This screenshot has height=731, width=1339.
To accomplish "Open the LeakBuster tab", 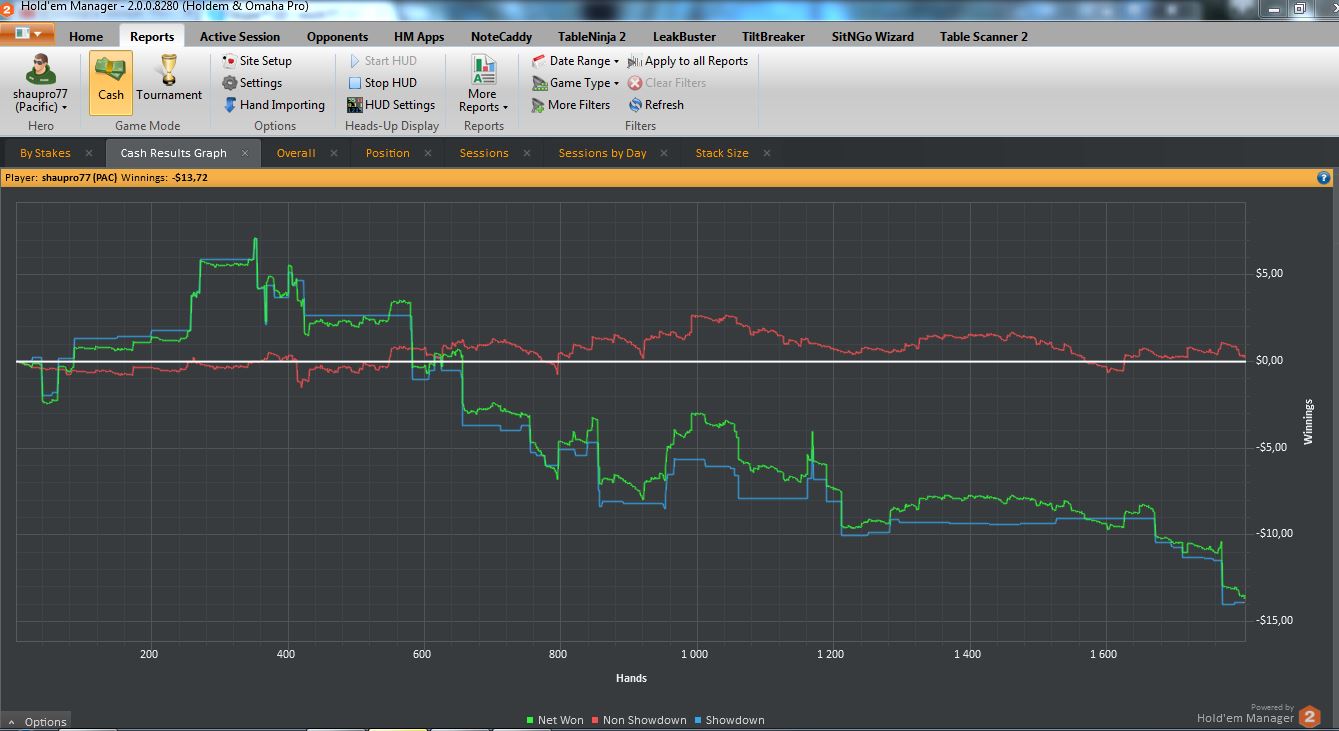I will click(684, 37).
